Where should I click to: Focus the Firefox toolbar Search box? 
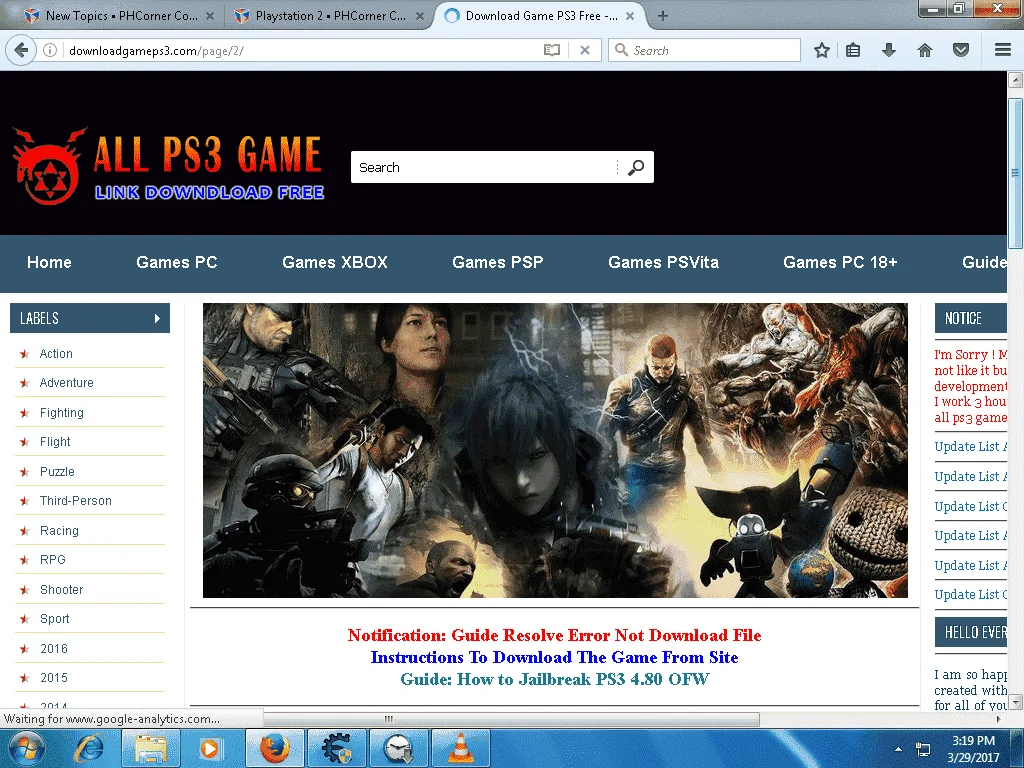click(x=704, y=50)
